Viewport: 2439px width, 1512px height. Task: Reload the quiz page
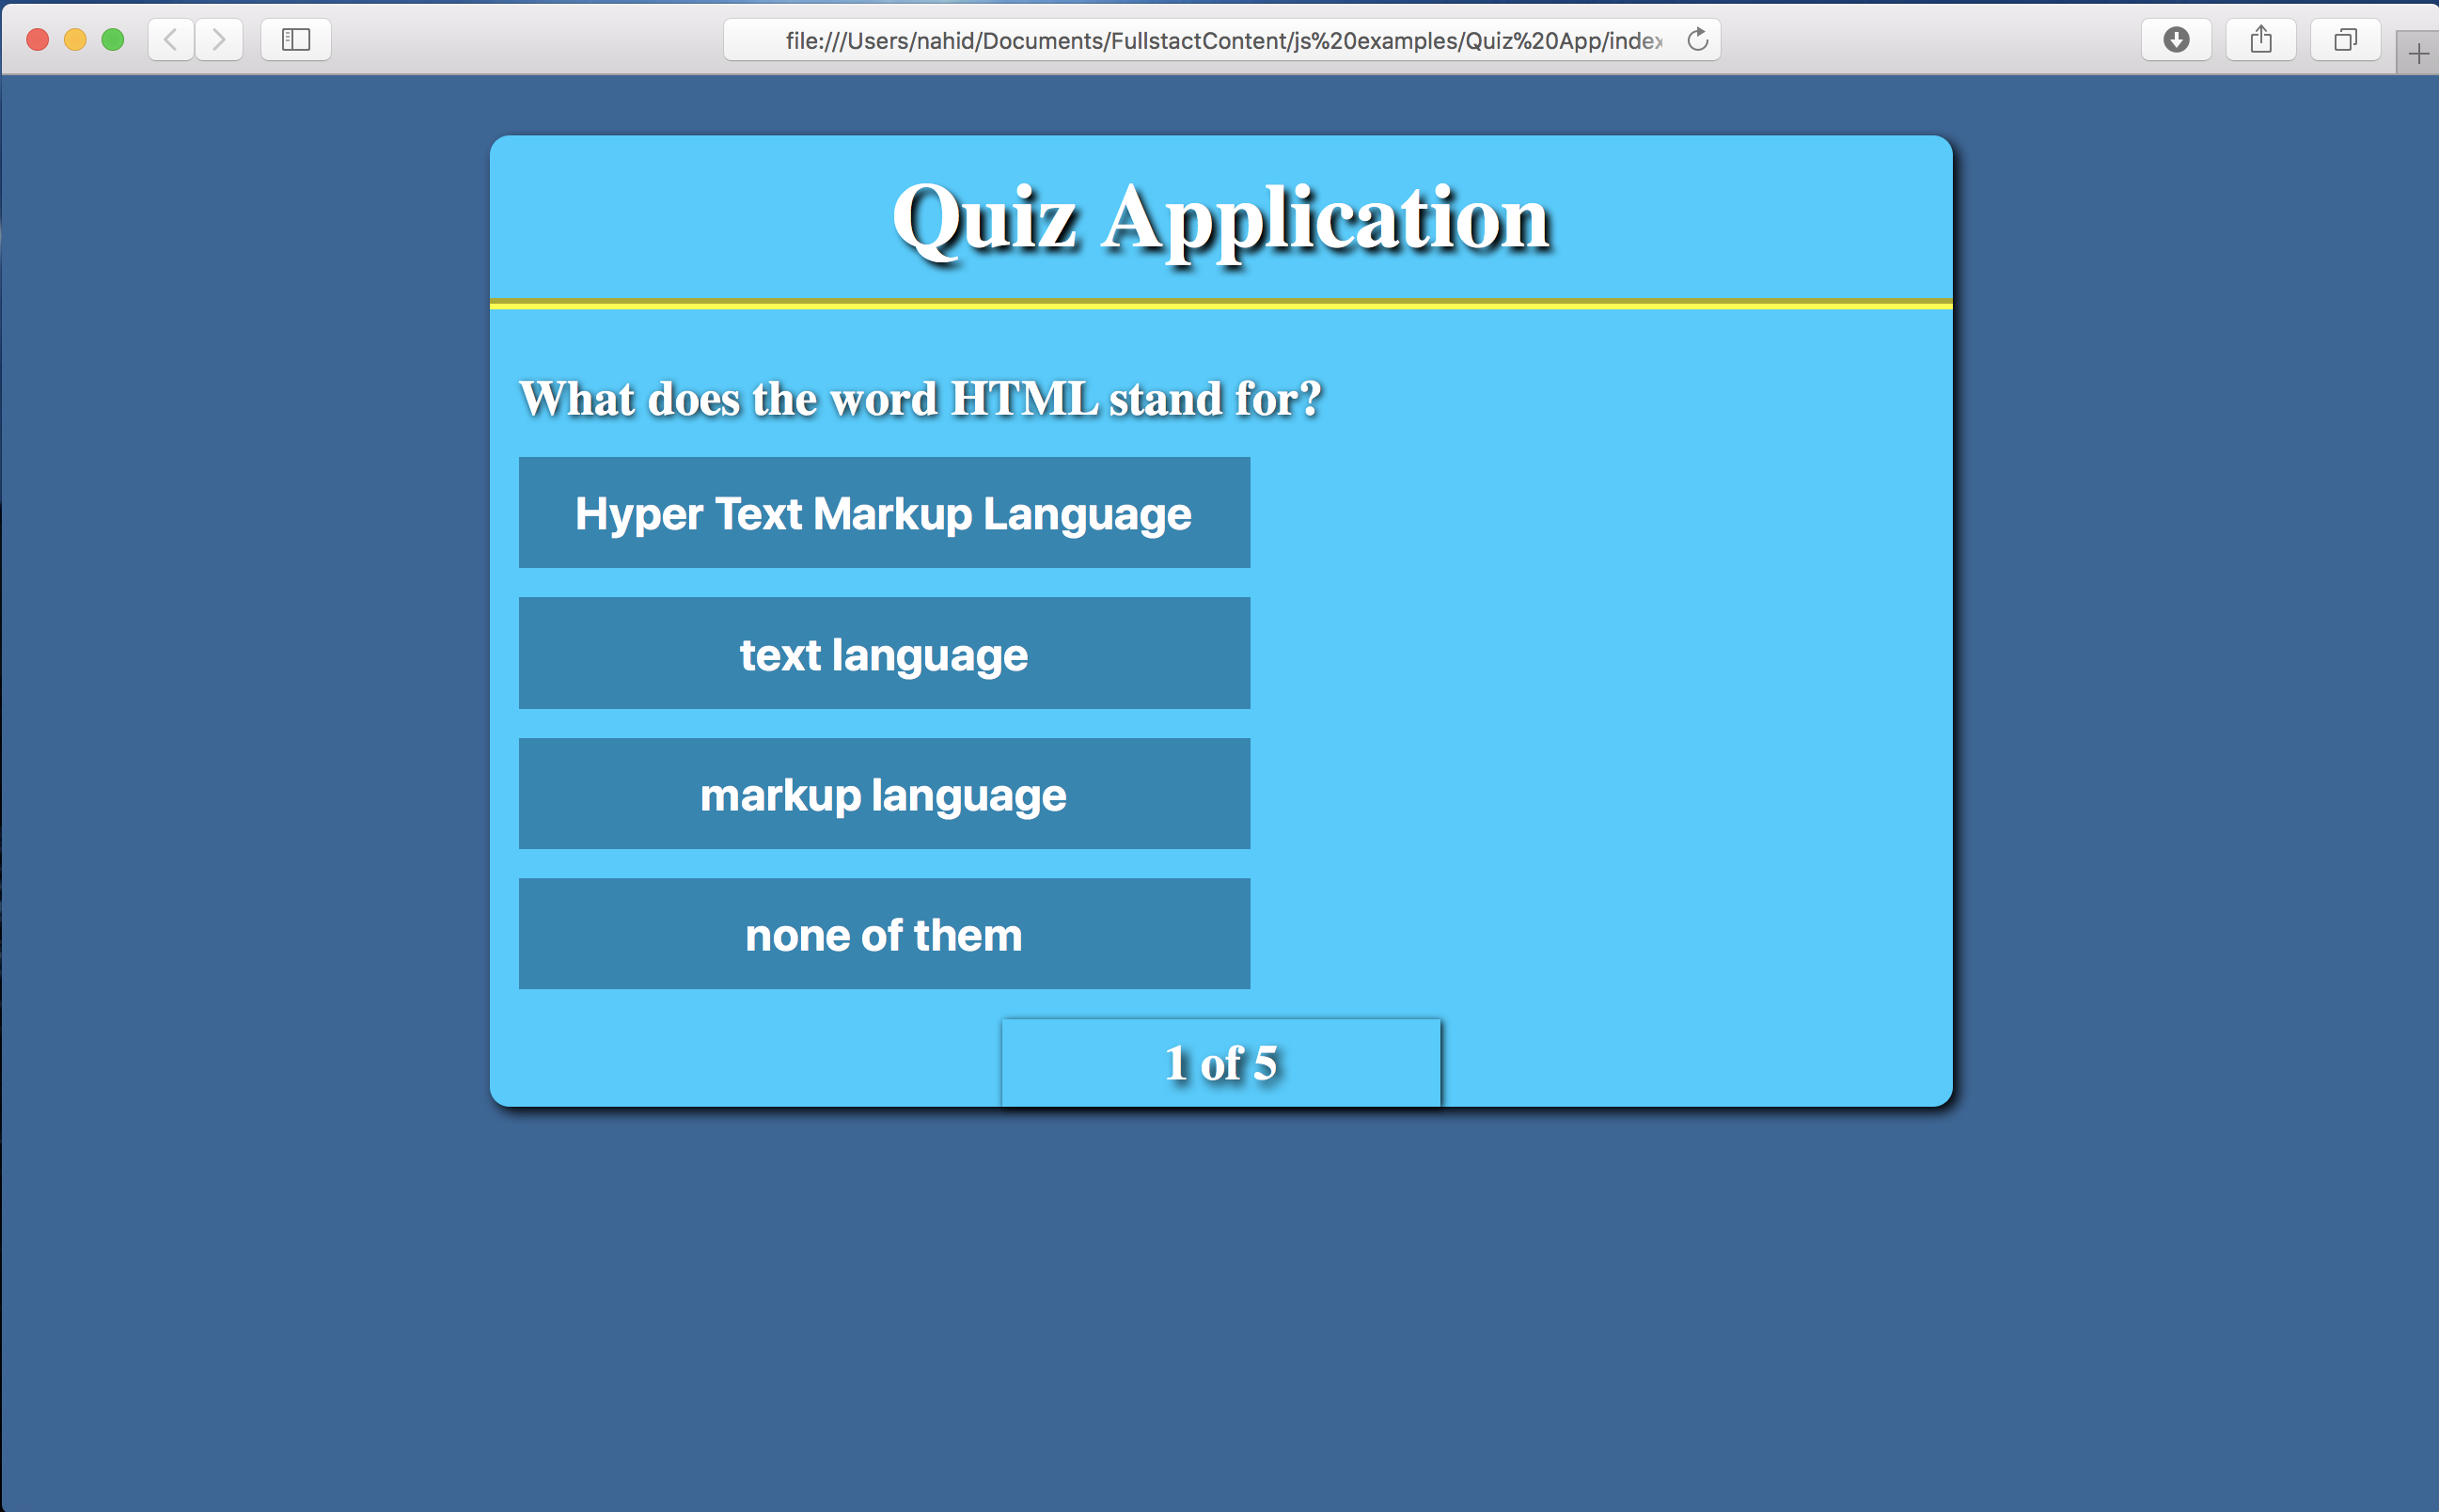tap(1697, 39)
